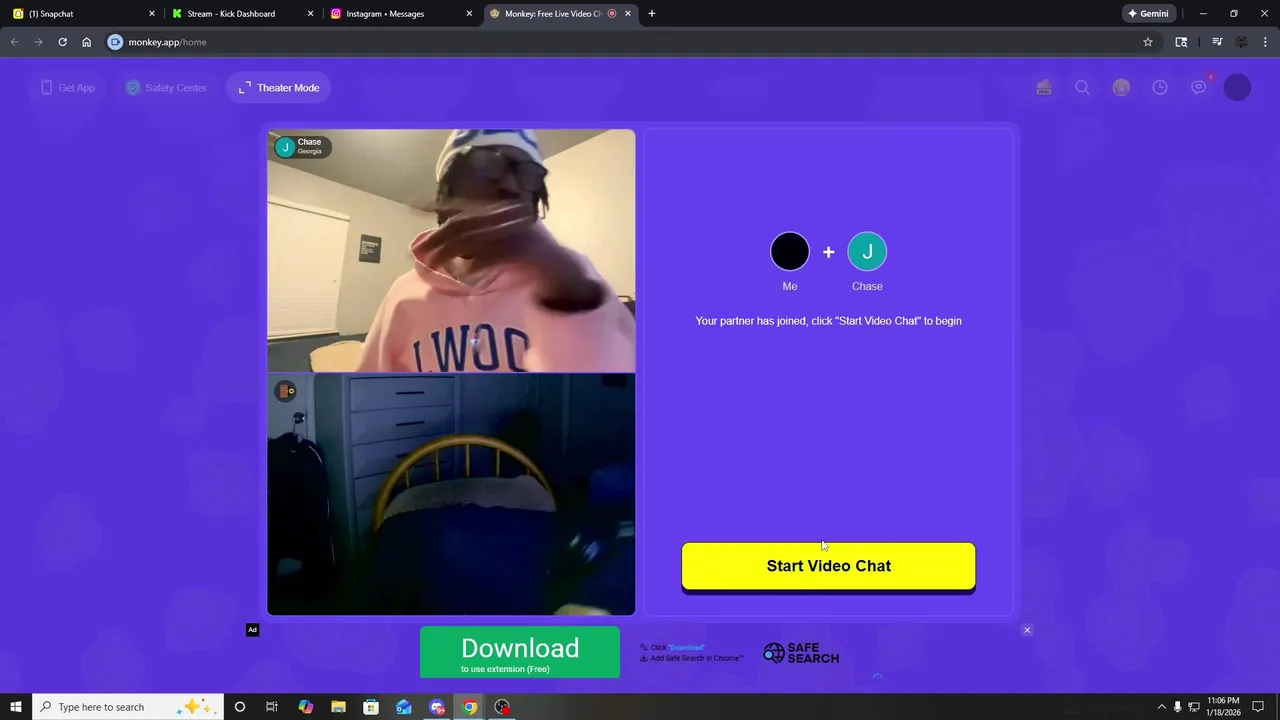Click the camera site-info icon in address bar
Viewport: 1280px width, 720px height.
tap(115, 42)
